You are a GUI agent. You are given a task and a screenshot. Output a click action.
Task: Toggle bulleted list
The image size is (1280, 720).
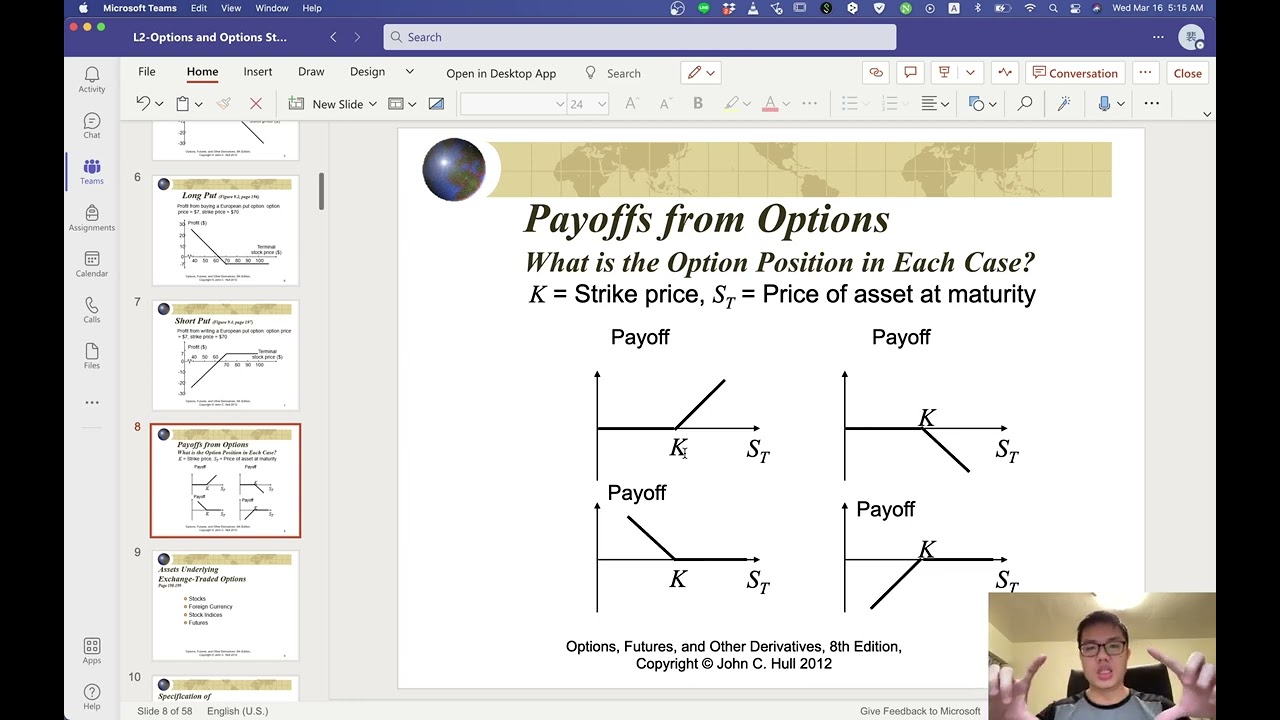point(850,103)
